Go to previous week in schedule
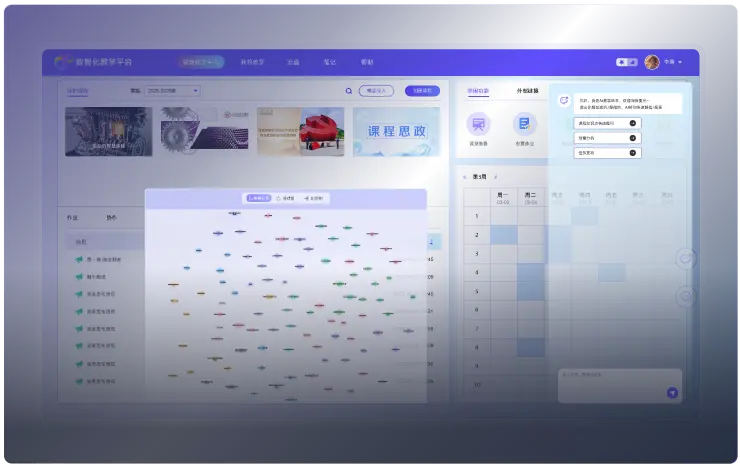 pos(466,176)
